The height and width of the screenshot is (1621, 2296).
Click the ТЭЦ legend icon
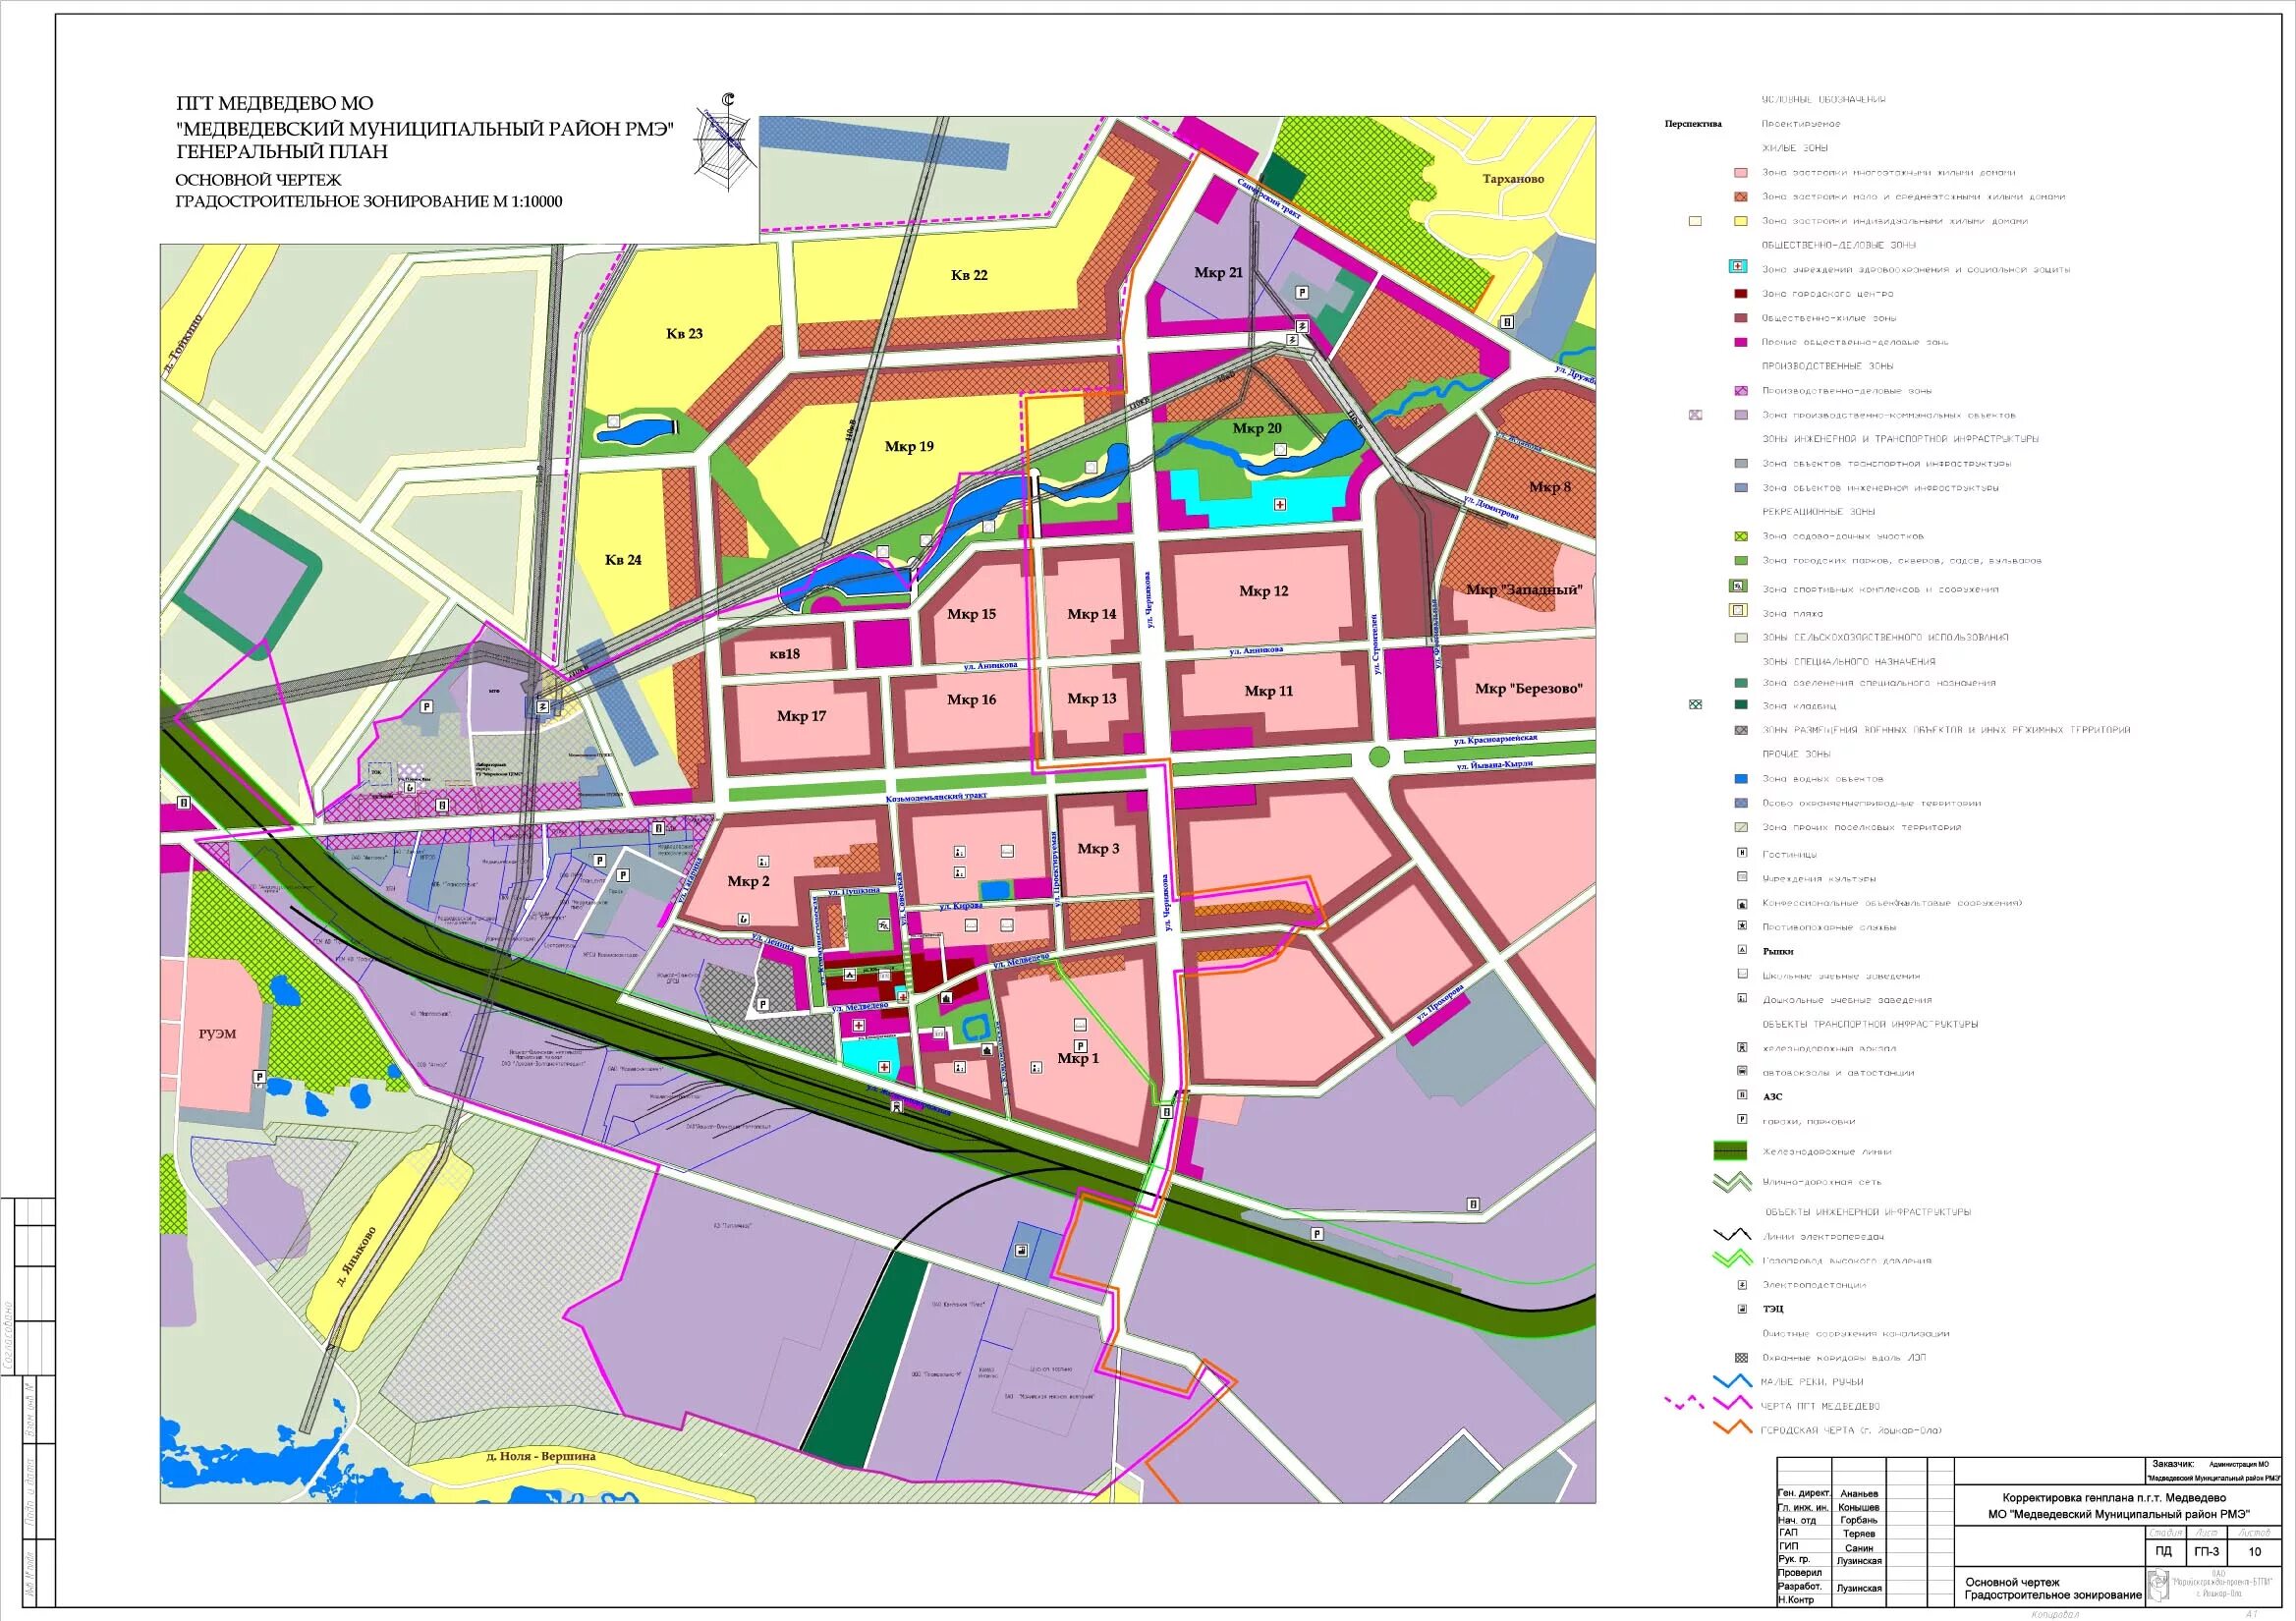tap(1742, 1309)
